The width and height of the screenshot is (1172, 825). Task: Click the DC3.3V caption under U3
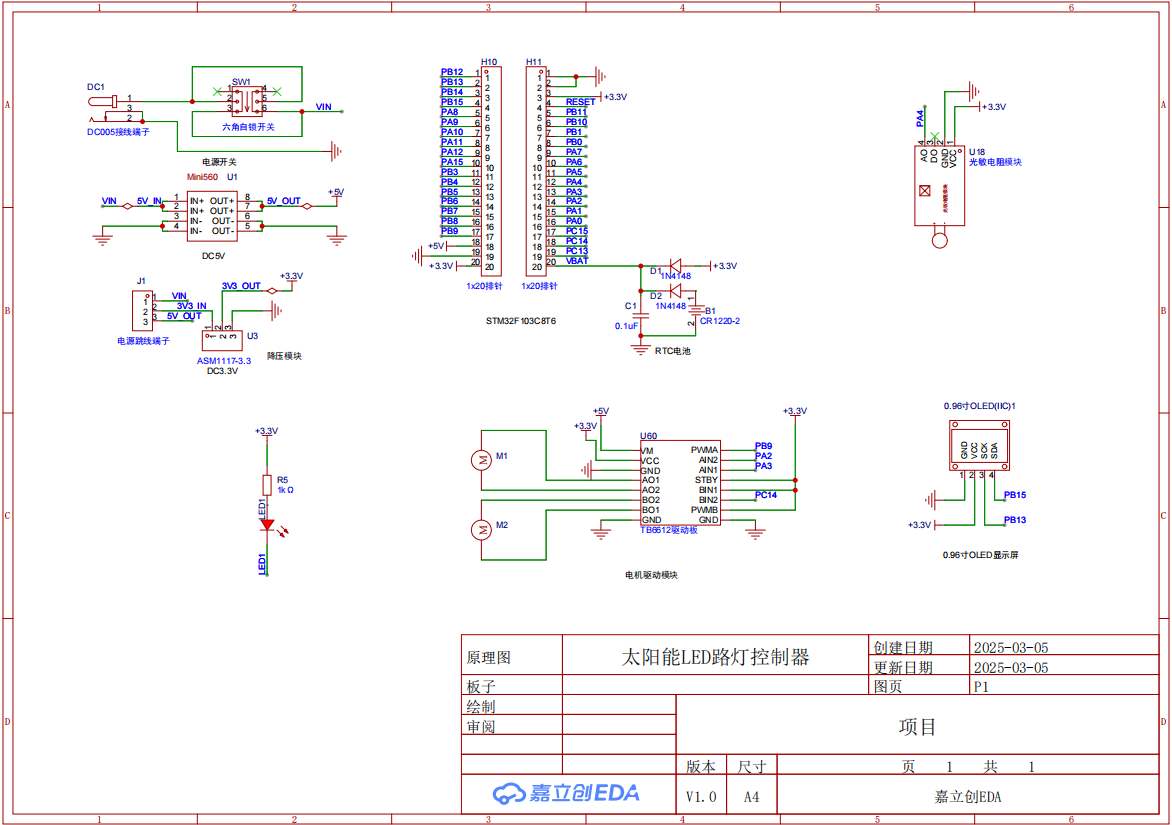[x=222, y=371]
